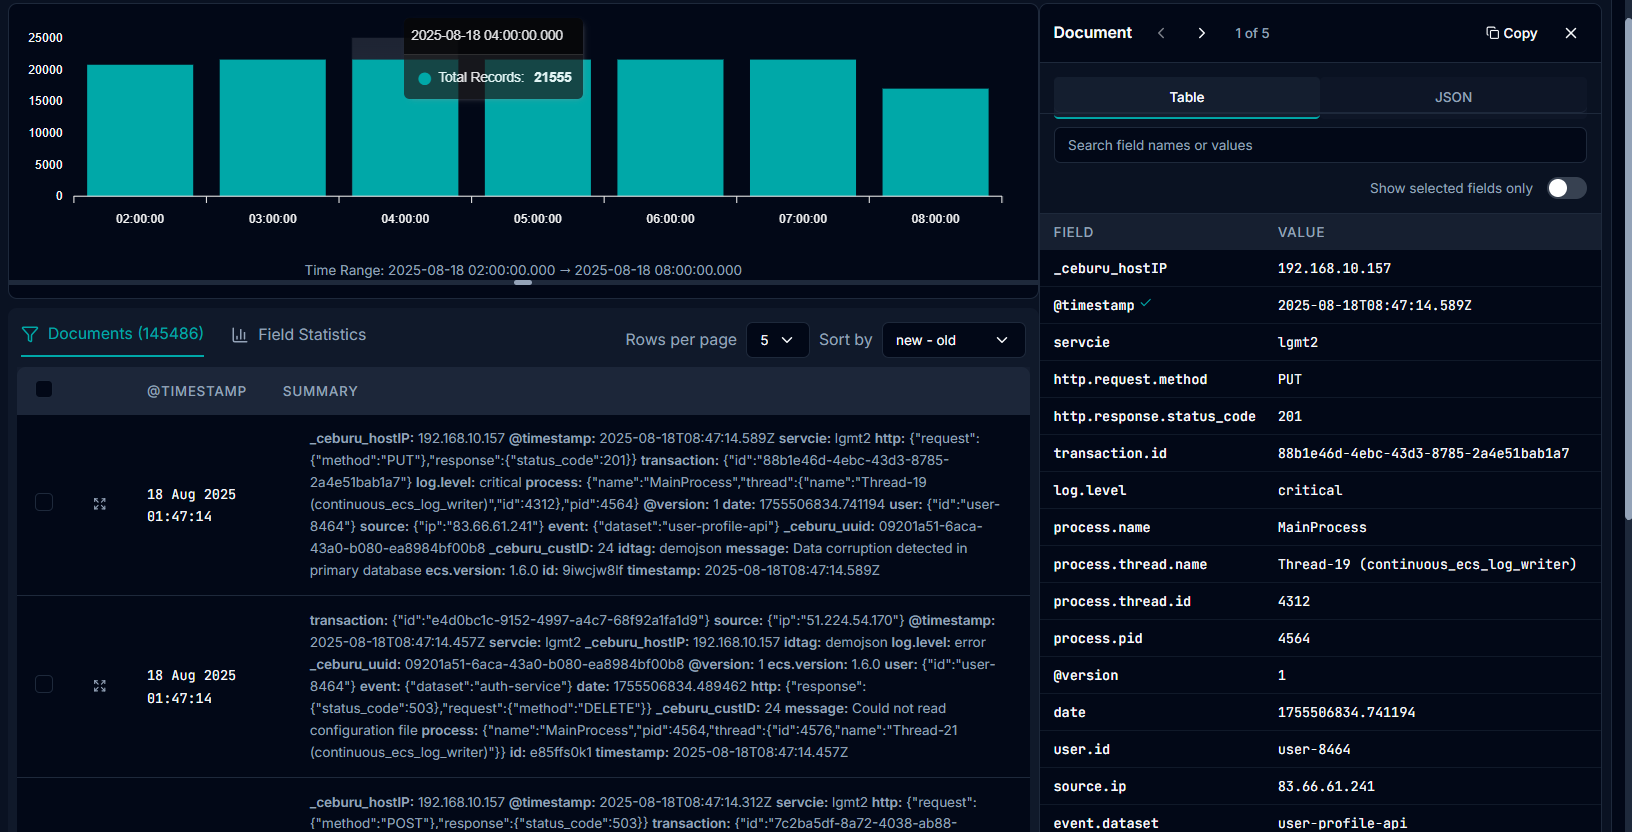The height and width of the screenshot is (832, 1632).
Task: Click the process.name field
Action: [x=1102, y=527]
